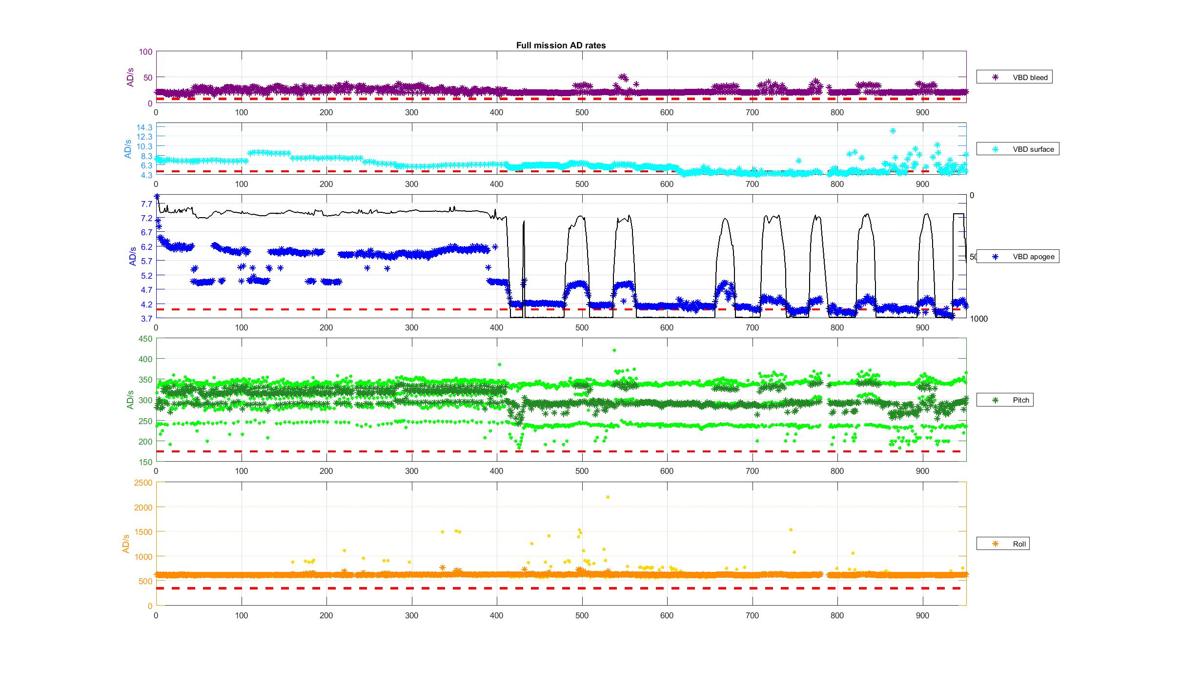Viewport: 1200px width, 681px height.
Task: Click the 7.2 y-axis tick label
Action: click(147, 218)
